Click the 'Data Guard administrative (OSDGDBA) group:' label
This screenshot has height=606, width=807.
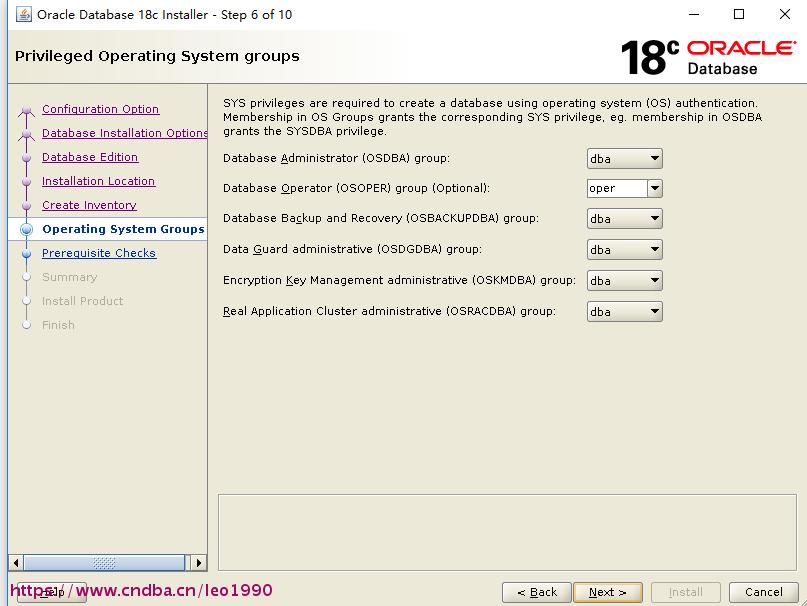(x=353, y=249)
